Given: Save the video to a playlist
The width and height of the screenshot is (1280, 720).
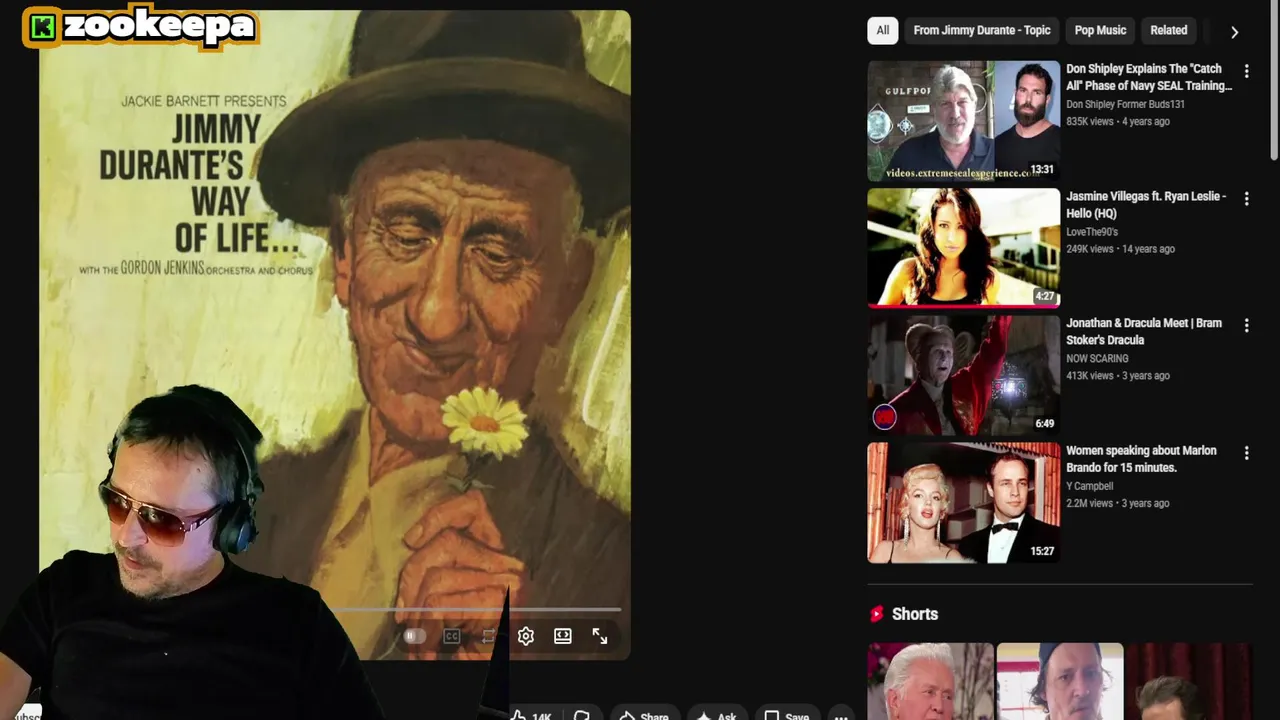Looking at the screenshot, I should click(787, 715).
